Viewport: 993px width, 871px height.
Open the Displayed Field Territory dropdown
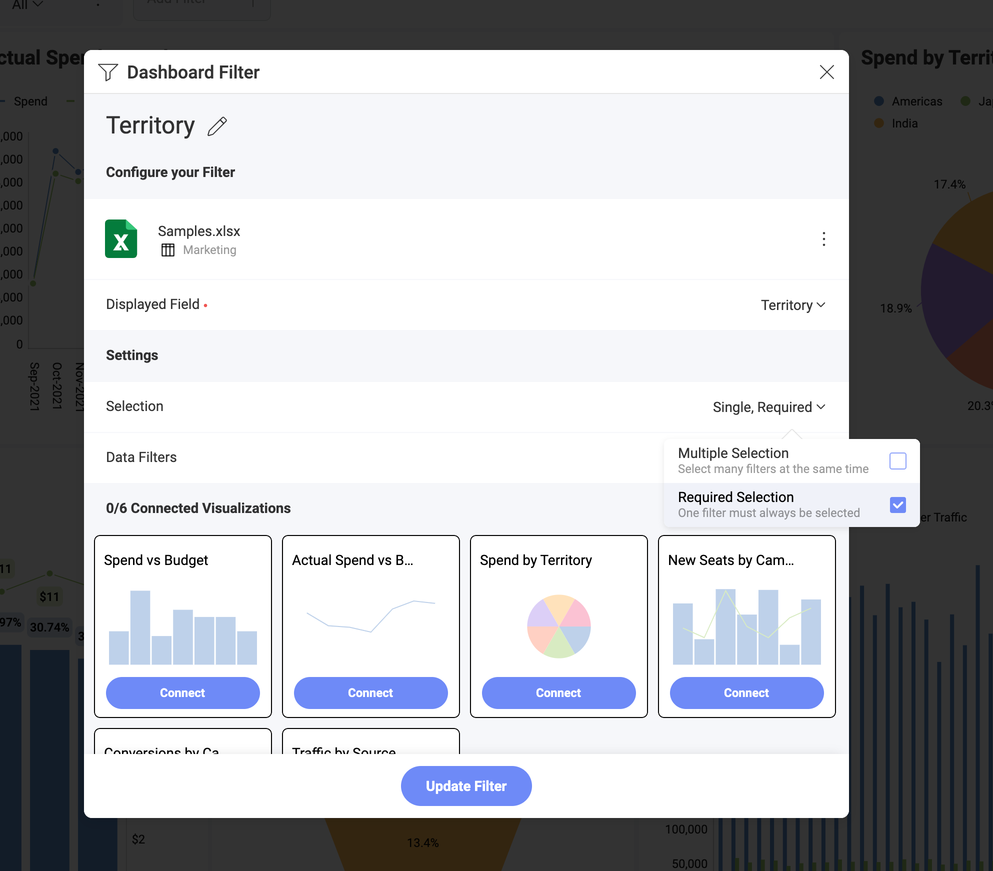click(x=793, y=305)
